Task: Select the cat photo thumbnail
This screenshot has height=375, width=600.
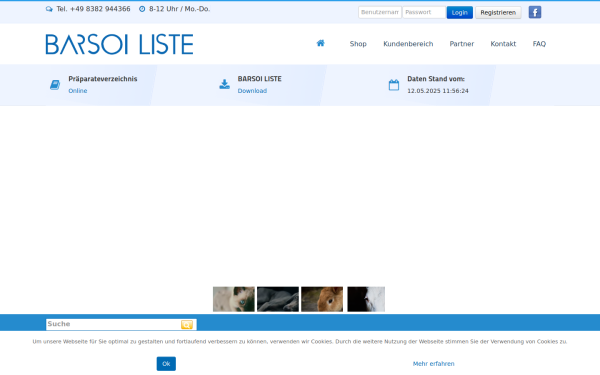Action: pyautogui.click(x=234, y=299)
